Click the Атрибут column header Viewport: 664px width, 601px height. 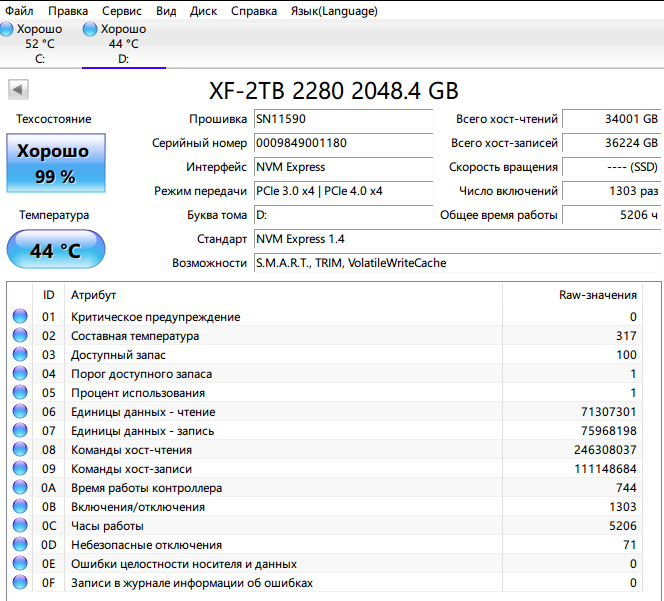(x=283, y=295)
